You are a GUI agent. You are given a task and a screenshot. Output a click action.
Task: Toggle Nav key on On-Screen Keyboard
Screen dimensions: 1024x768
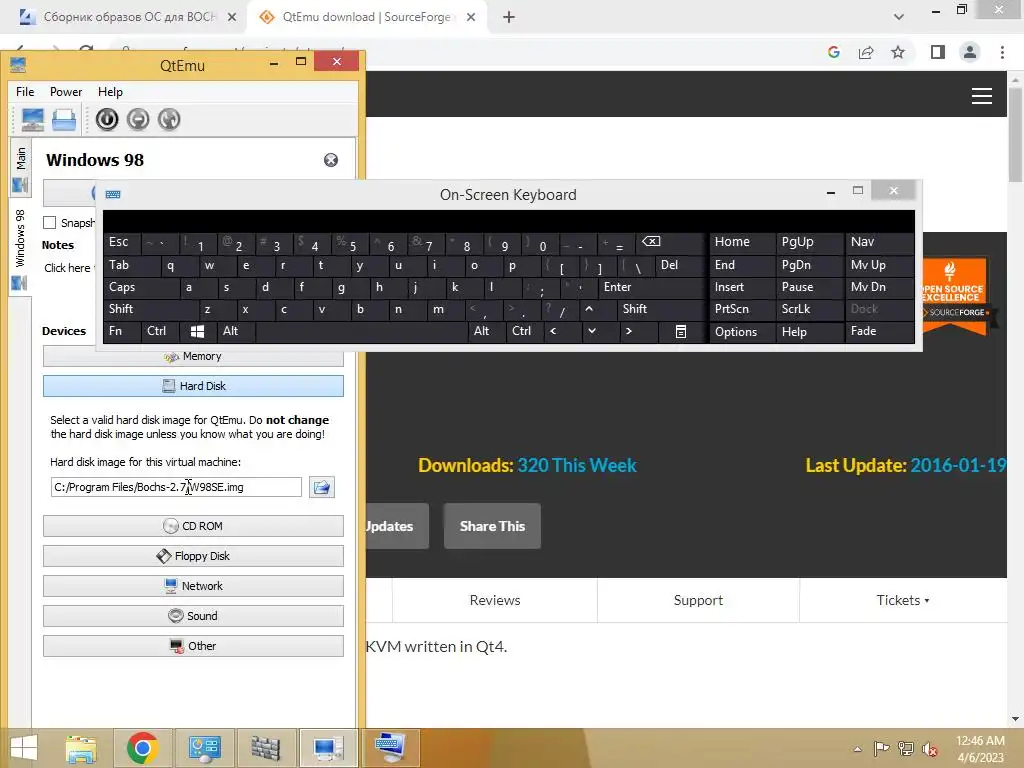[879, 242]
